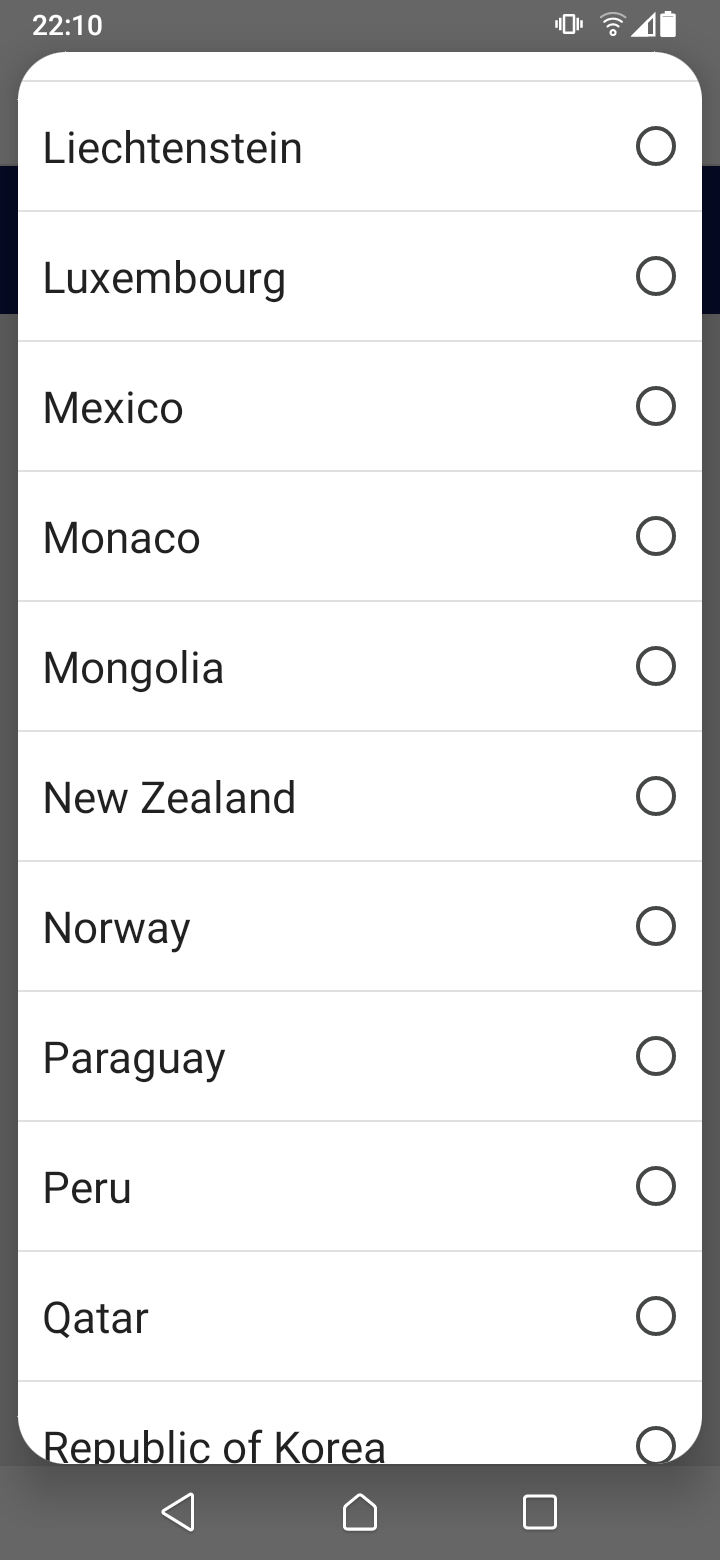This screenshot has height=1560, width=720.
Task: Tap the Norway country label
Action: pyautogui.click(x=117, y=929)
